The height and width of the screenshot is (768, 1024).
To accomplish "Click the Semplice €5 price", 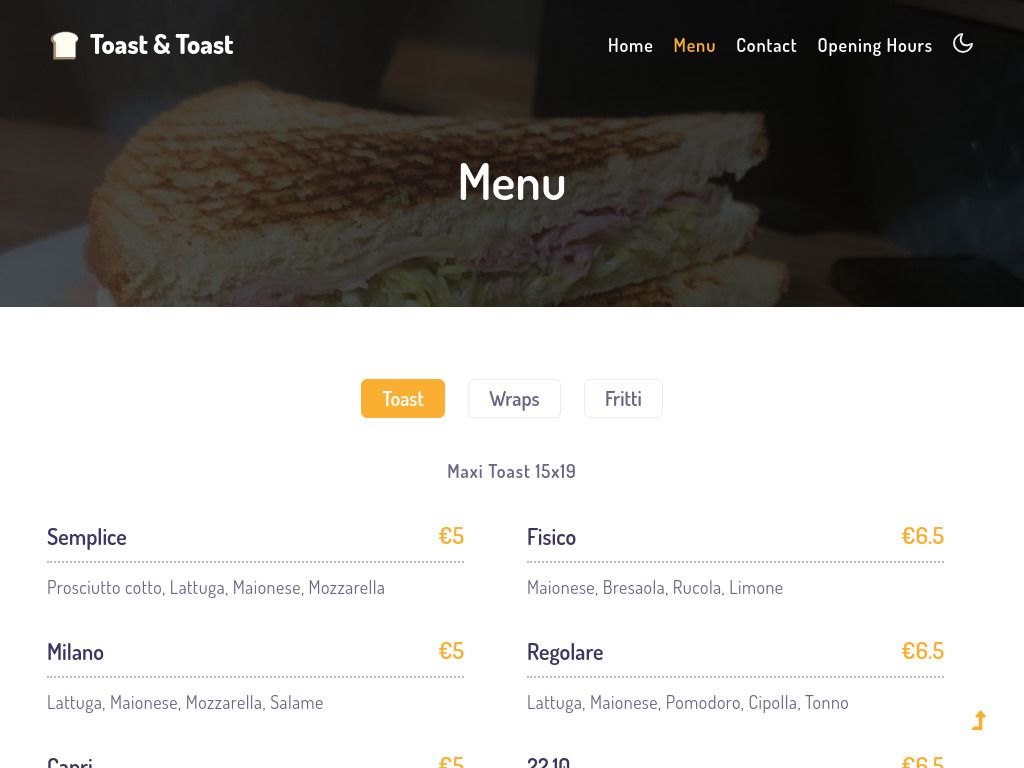I will tap(451, 536).
